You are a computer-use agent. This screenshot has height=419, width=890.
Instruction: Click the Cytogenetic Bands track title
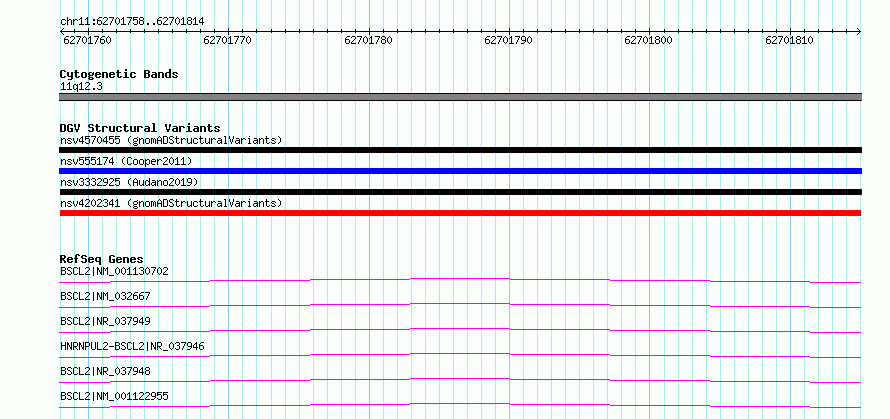[x=119, y=74]
